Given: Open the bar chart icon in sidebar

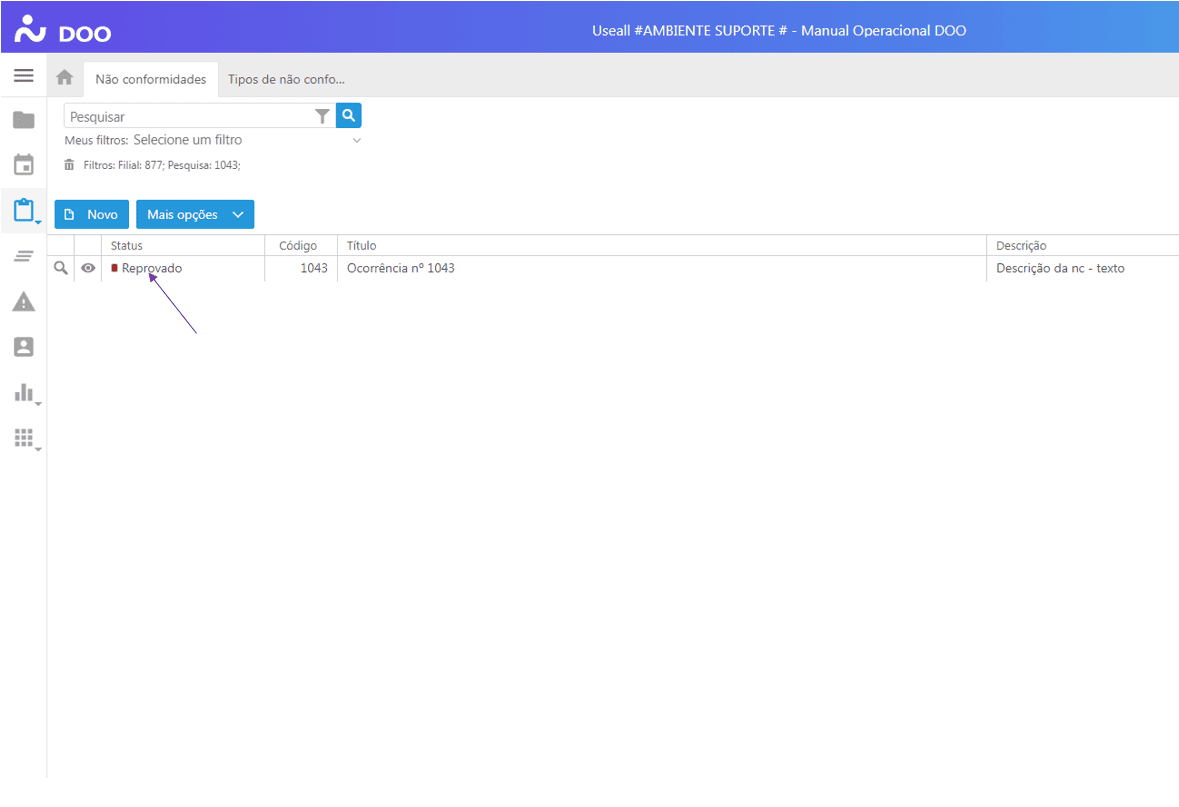Looking at the screenshot, I should point(25,392).
